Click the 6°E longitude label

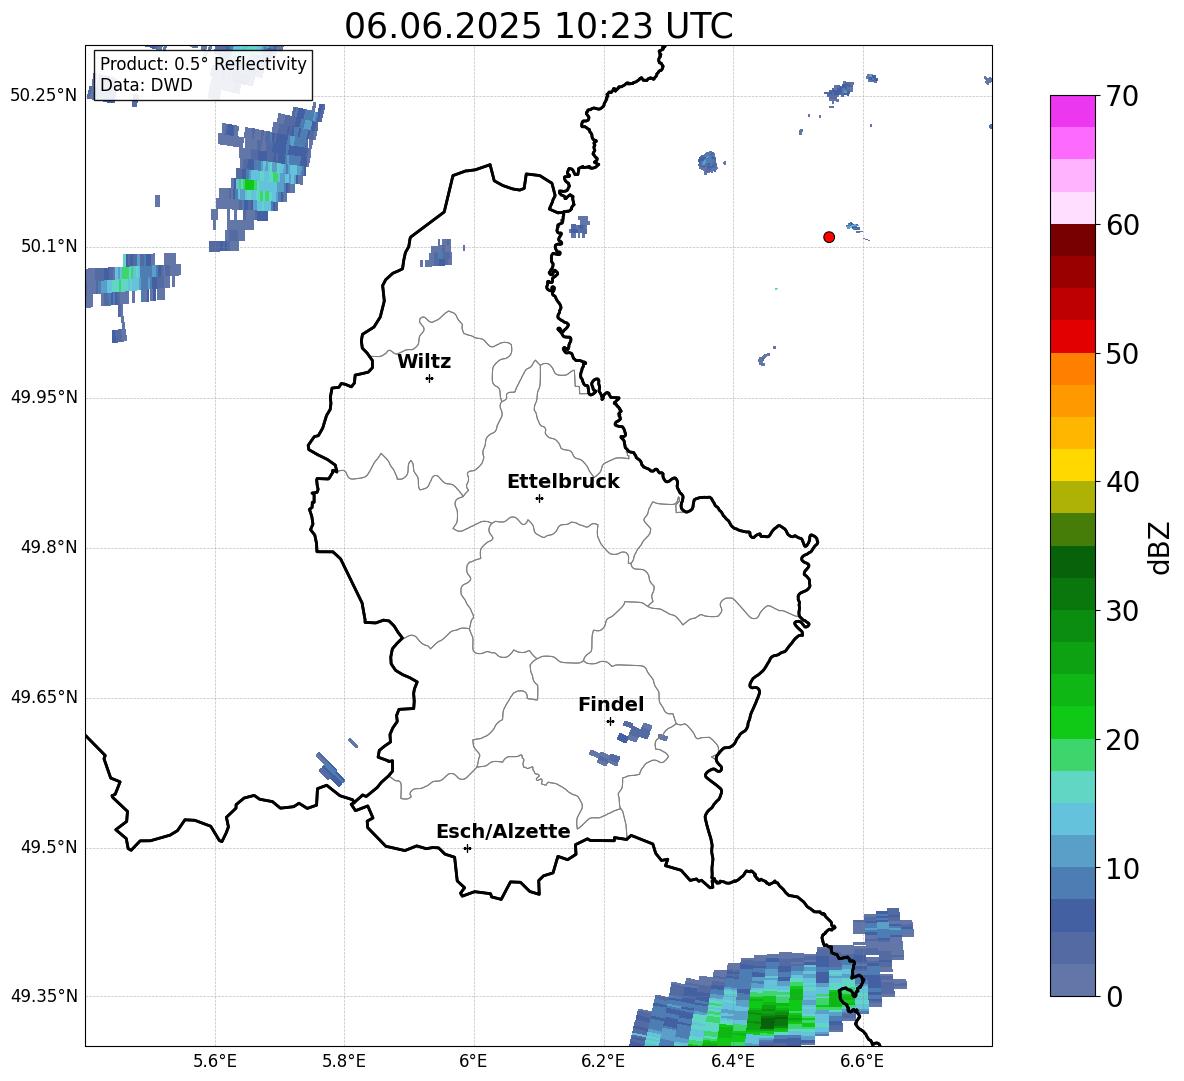(x=473, y=1061)
